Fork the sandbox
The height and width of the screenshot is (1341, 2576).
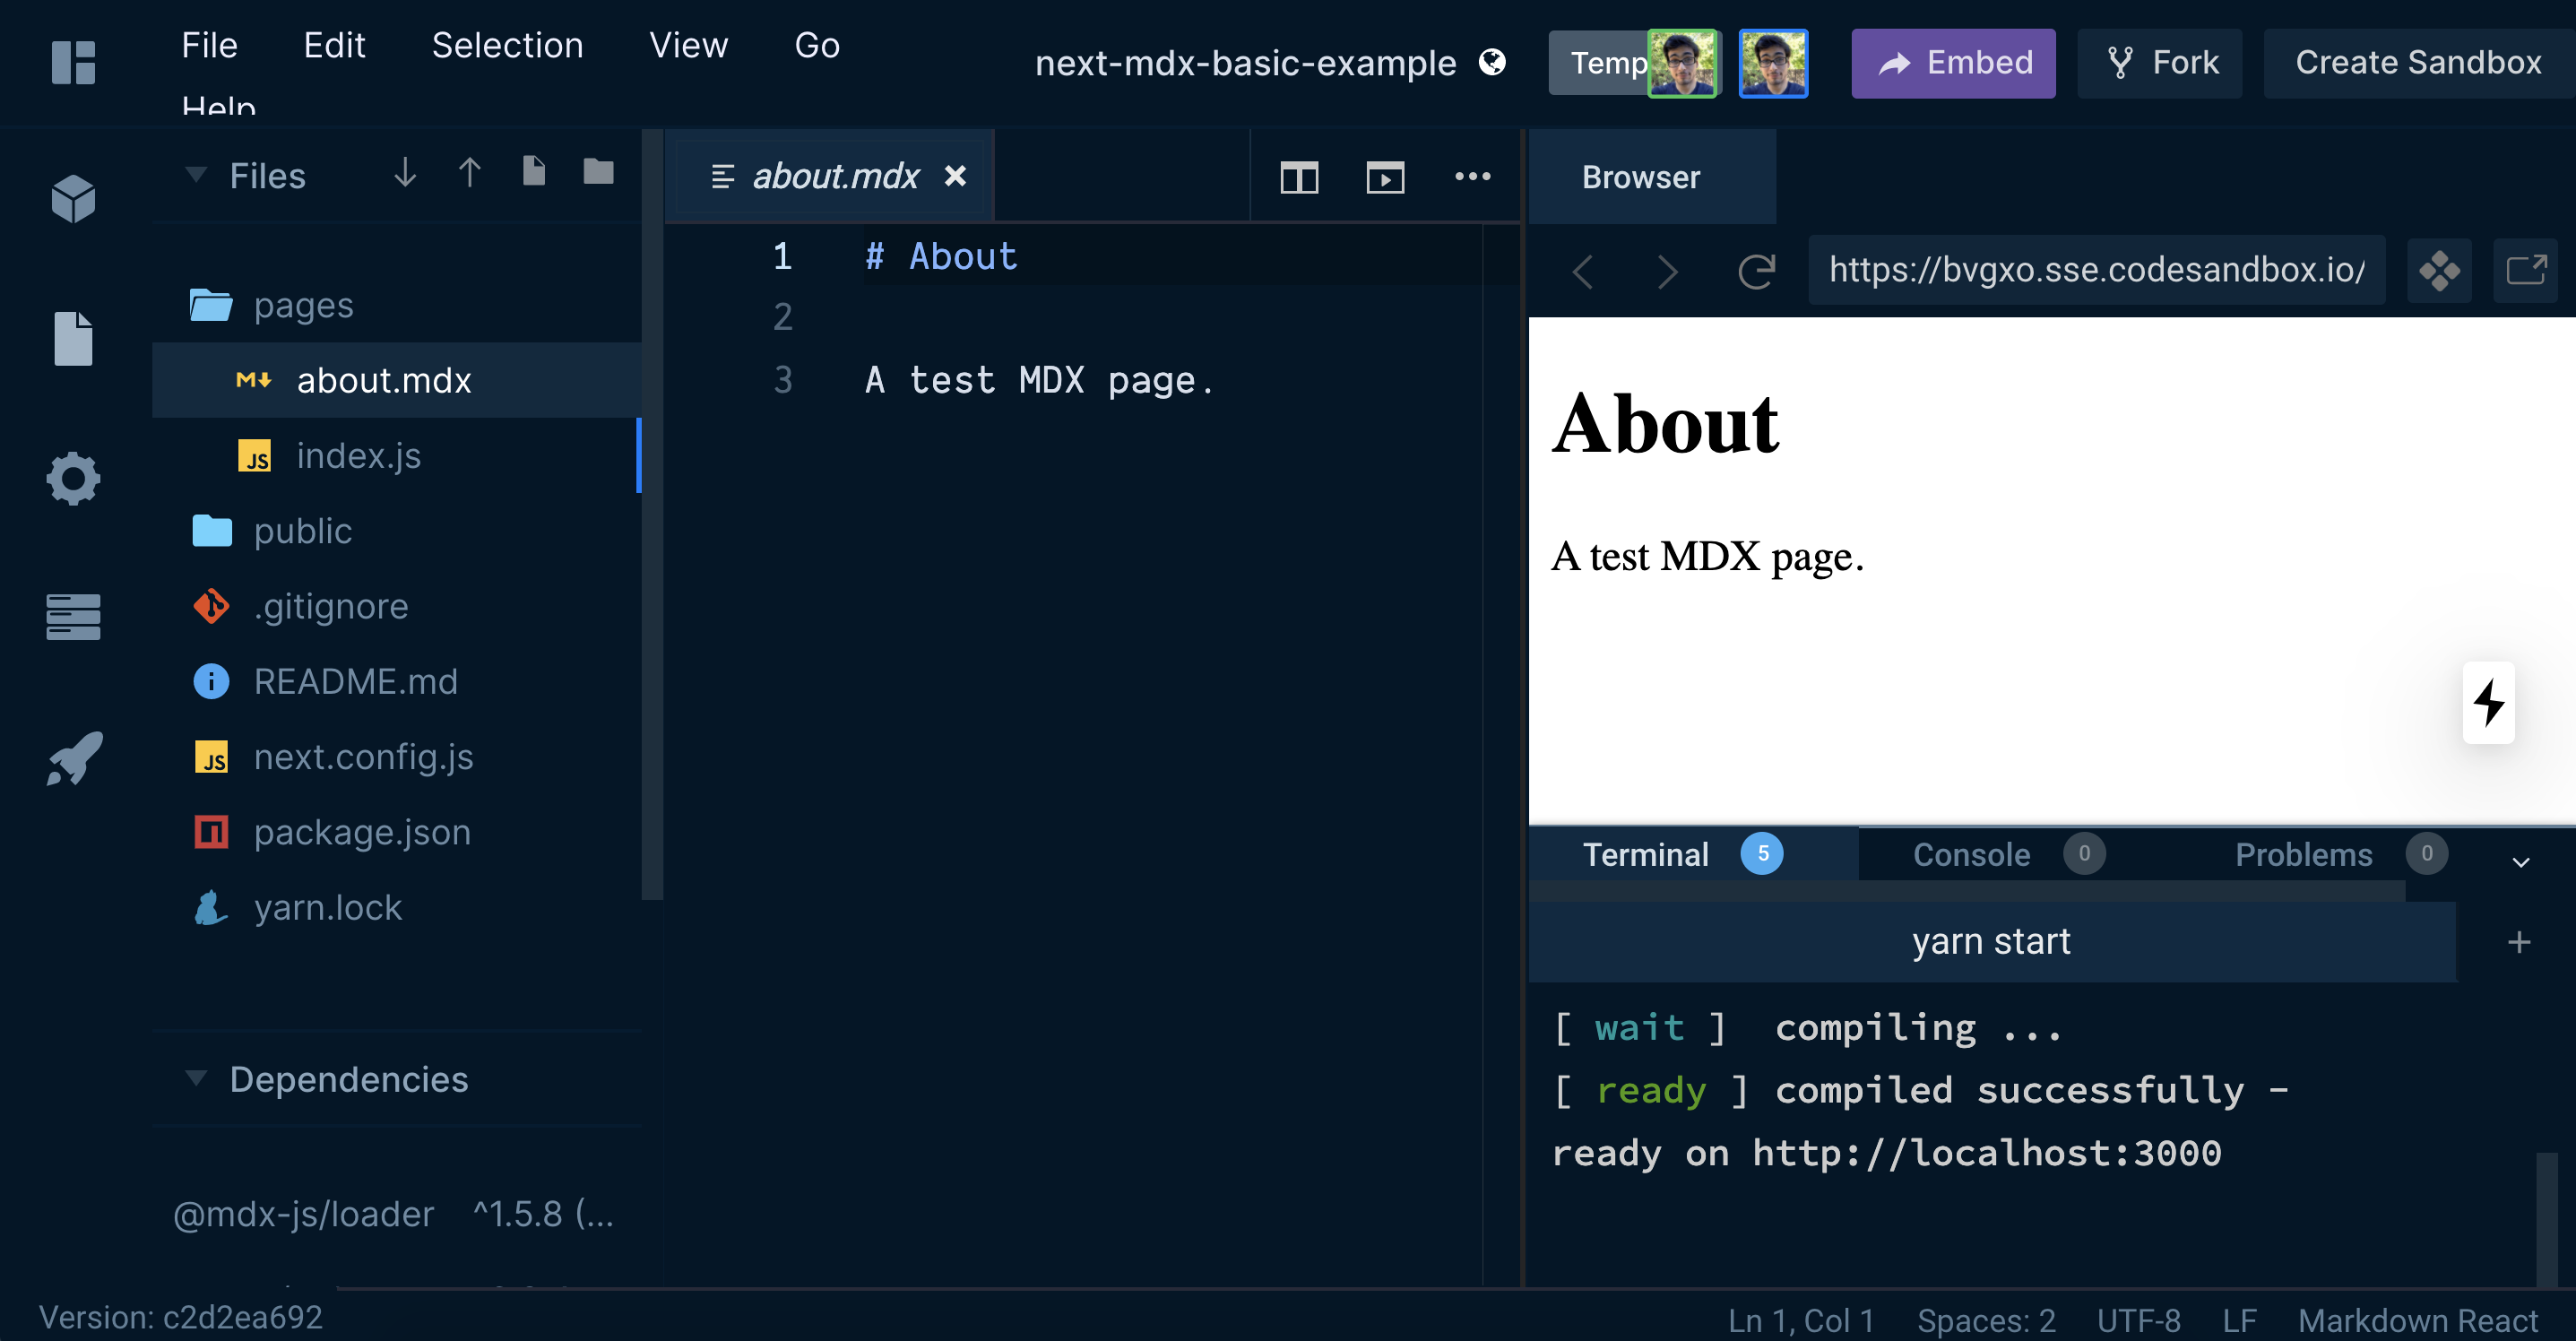pos(2159,62)
